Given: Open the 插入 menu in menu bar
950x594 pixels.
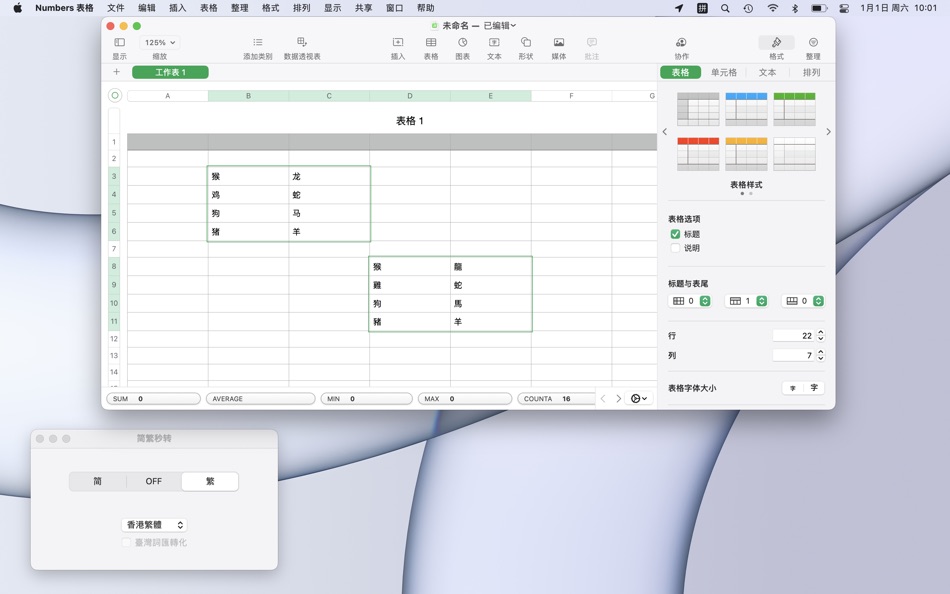Looking at the screenshot, I should point(178,8).
